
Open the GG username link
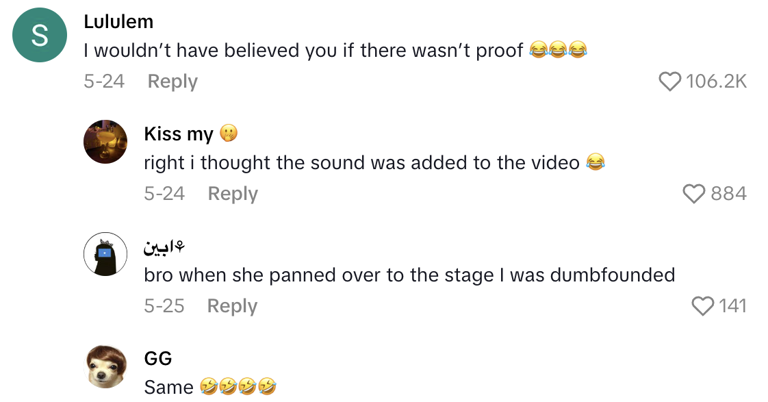tap(158, 358)
